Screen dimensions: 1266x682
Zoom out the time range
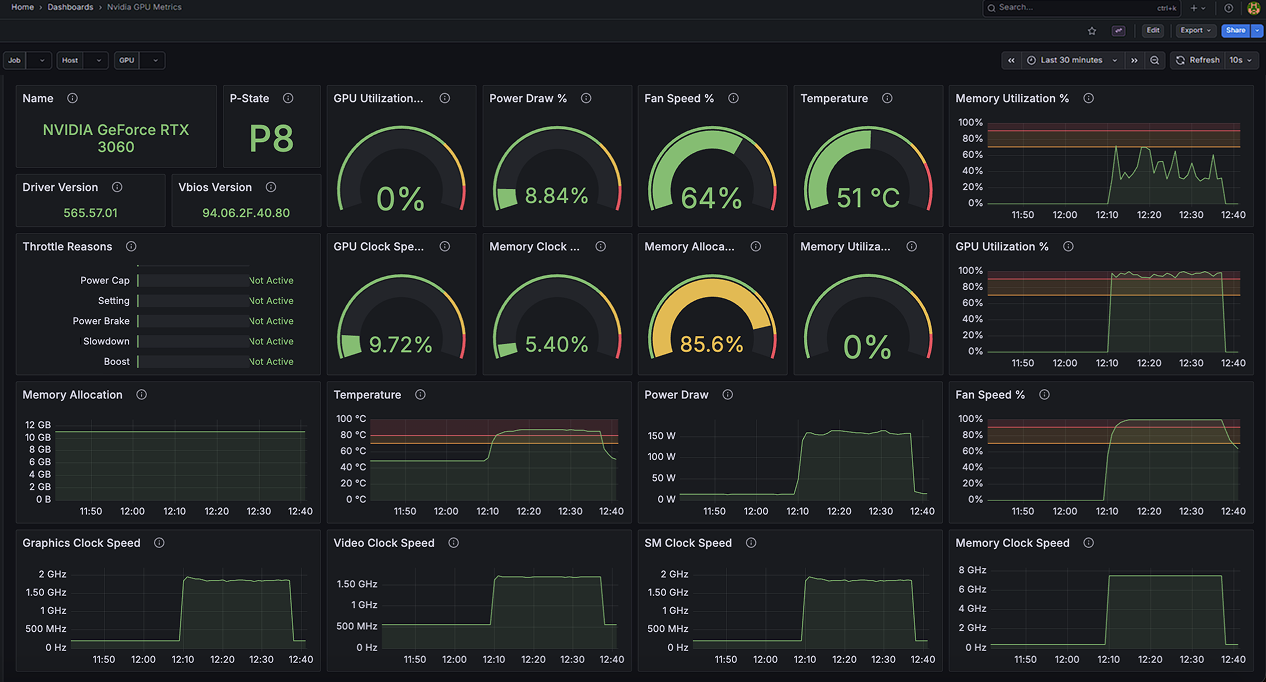click(1155, 60)
